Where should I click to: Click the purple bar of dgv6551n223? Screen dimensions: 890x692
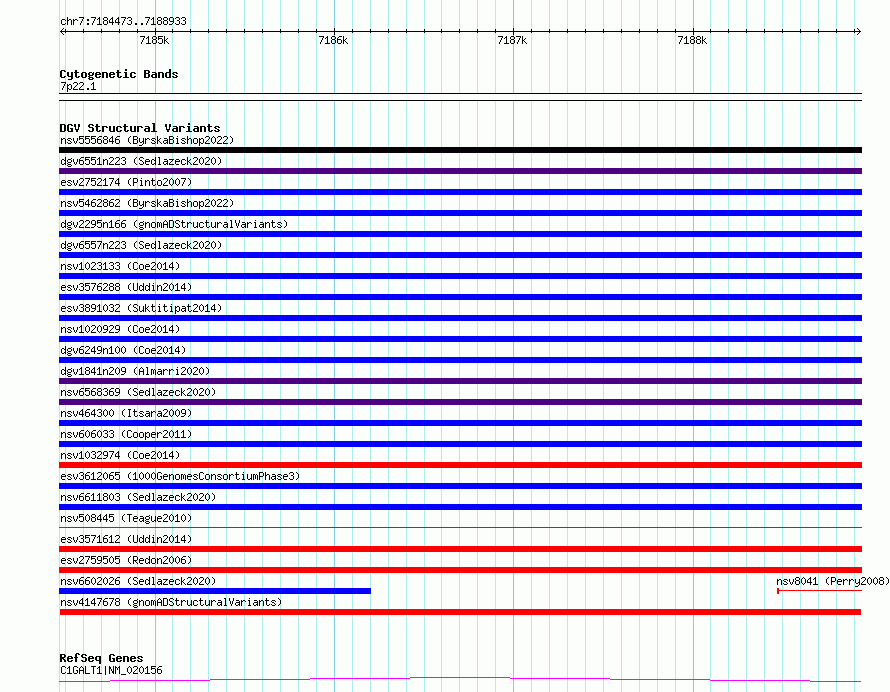tap(460, 171)
